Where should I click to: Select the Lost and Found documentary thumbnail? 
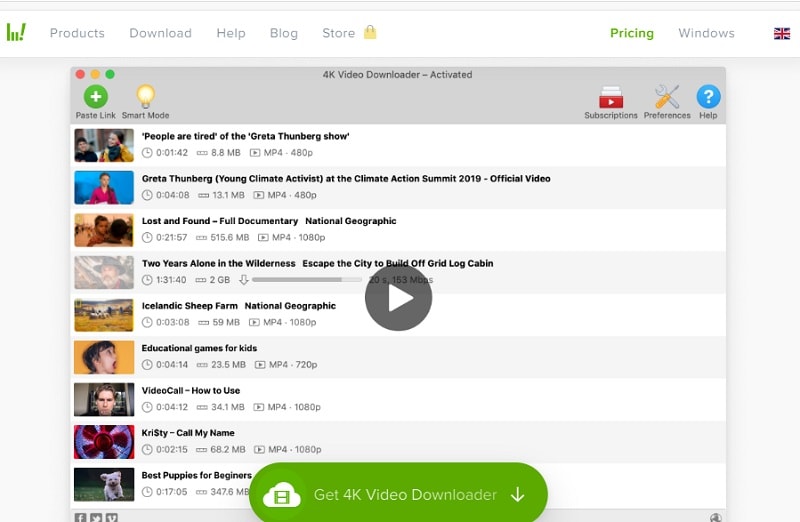coord(104,230)
